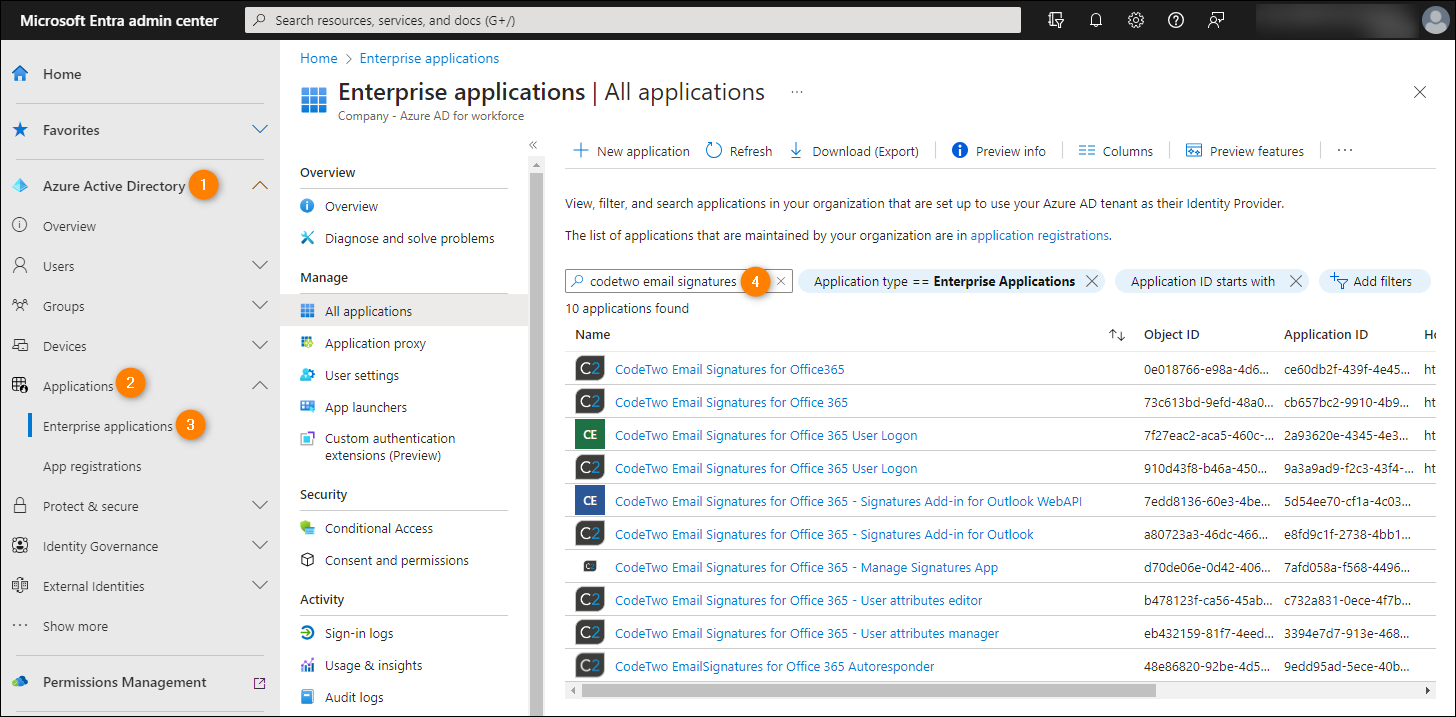
Task: Click the Preview info icon
Action: 960,151
